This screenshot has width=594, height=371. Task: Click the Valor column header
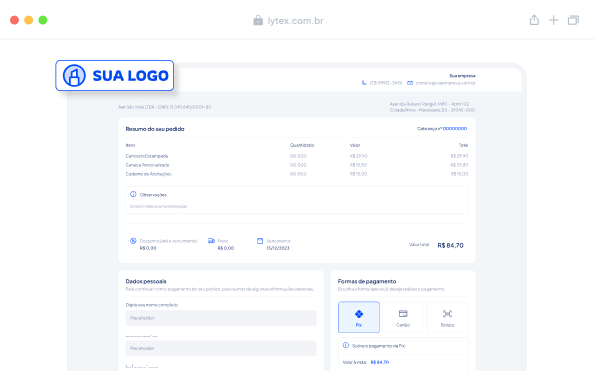pos(355,145)
